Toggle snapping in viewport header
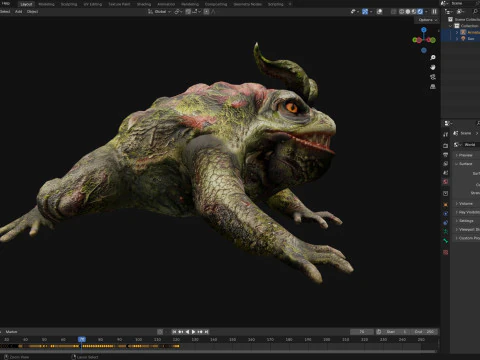Viewport: 480px width, 360px height. coord(188,12)
